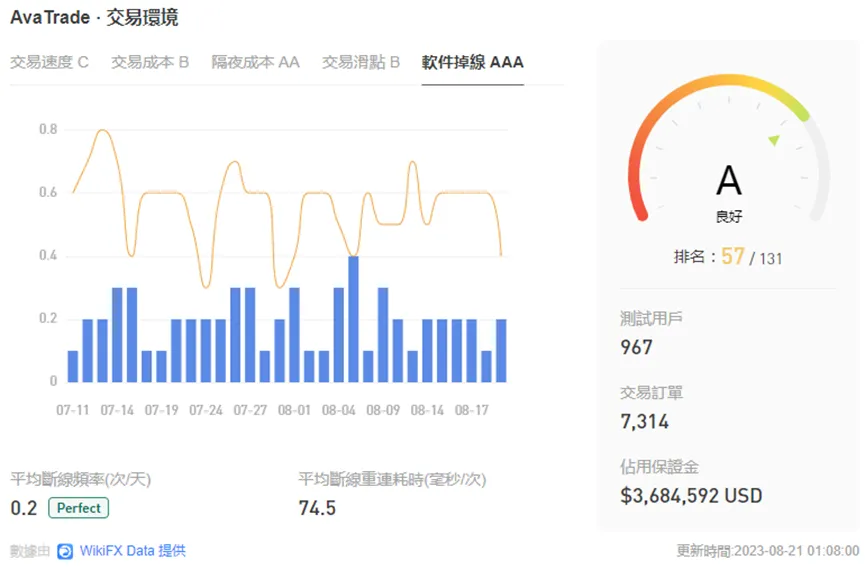Click the 平均斷線重連耗時(毫秒/次) label
The height and width of the screenshot is (569, 865).
(392, 479)
